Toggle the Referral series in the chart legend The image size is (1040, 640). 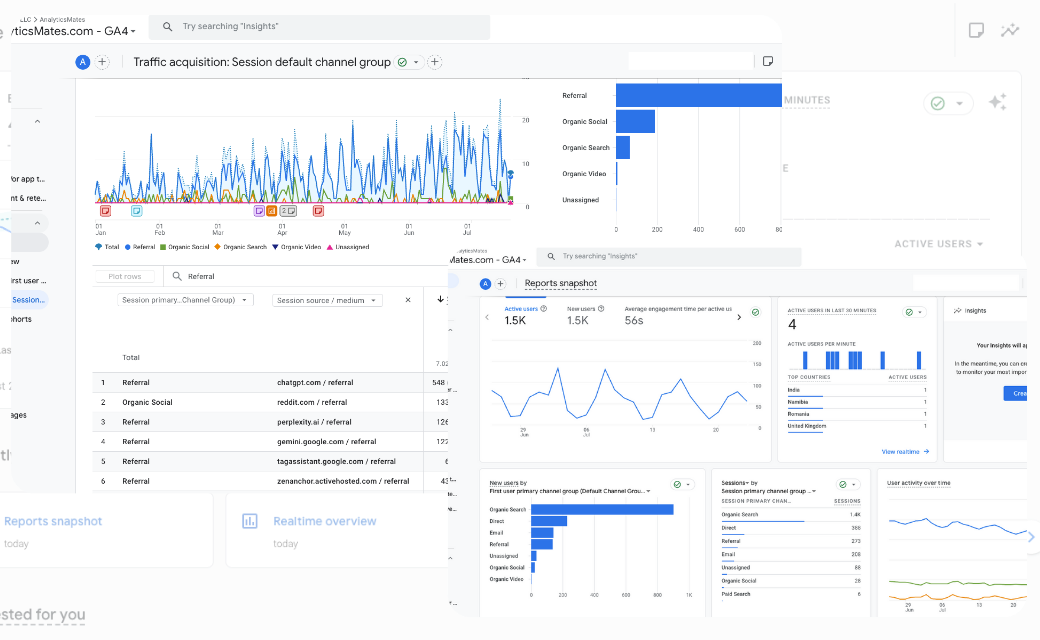(140, 247)
